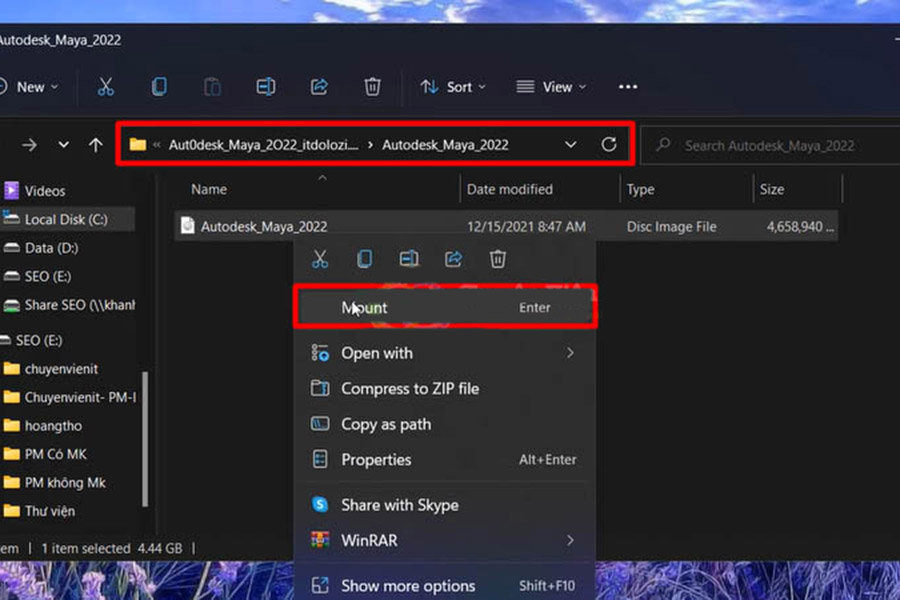Select Open with in the context menu
This screenshot has height=600, width=900.
[445, 353]
